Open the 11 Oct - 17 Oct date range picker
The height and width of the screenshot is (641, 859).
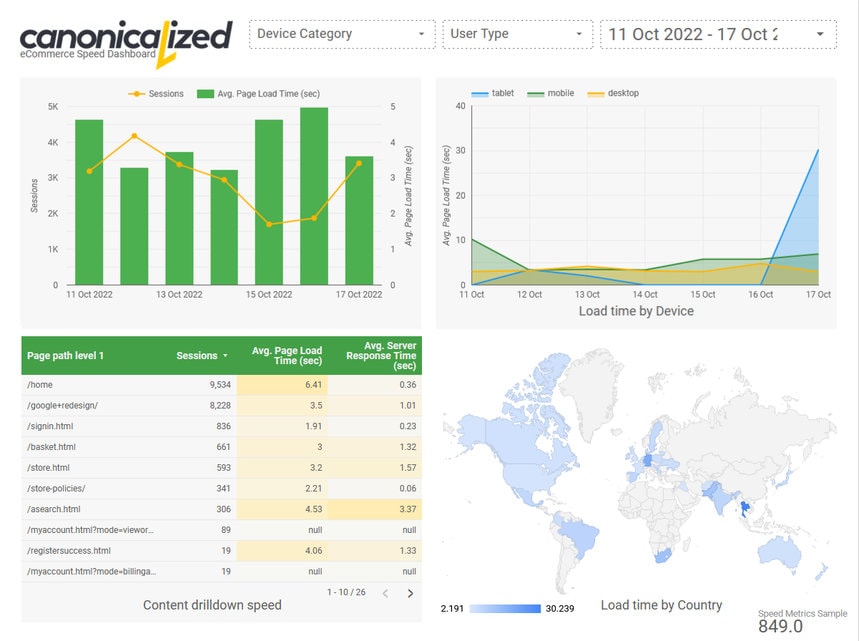[x=716, y=33]
